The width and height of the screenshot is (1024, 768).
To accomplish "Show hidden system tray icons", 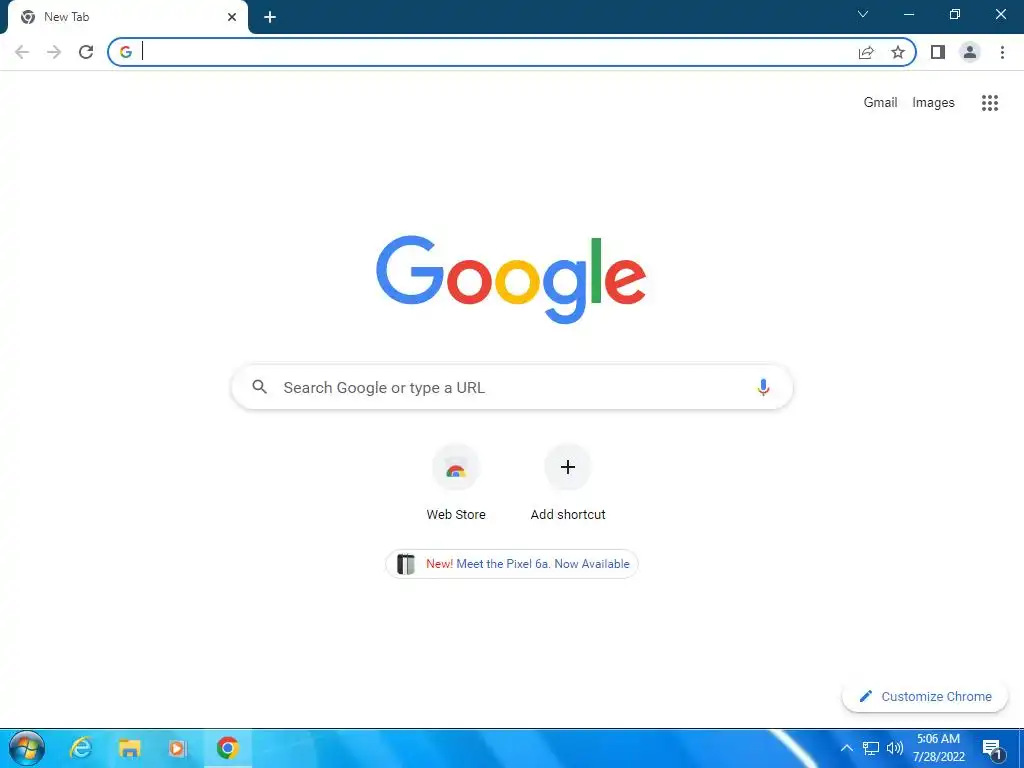I will [846, 748].
